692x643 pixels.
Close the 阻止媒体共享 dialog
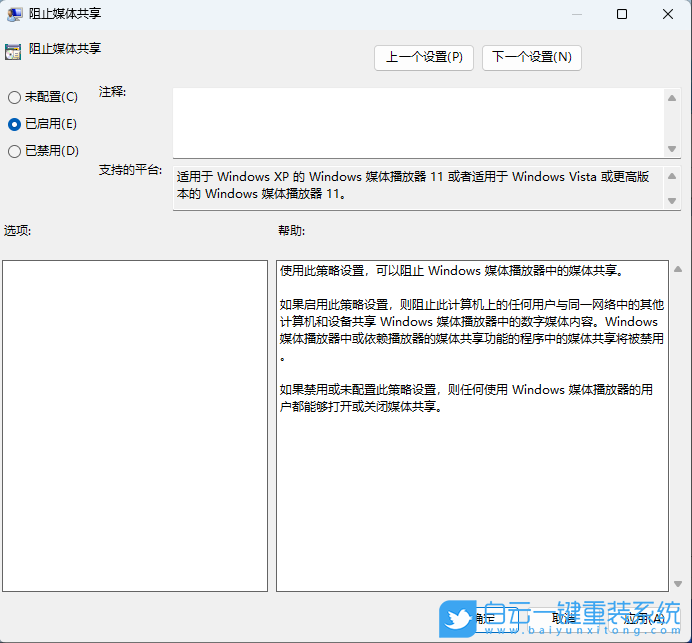click(668, 14)
